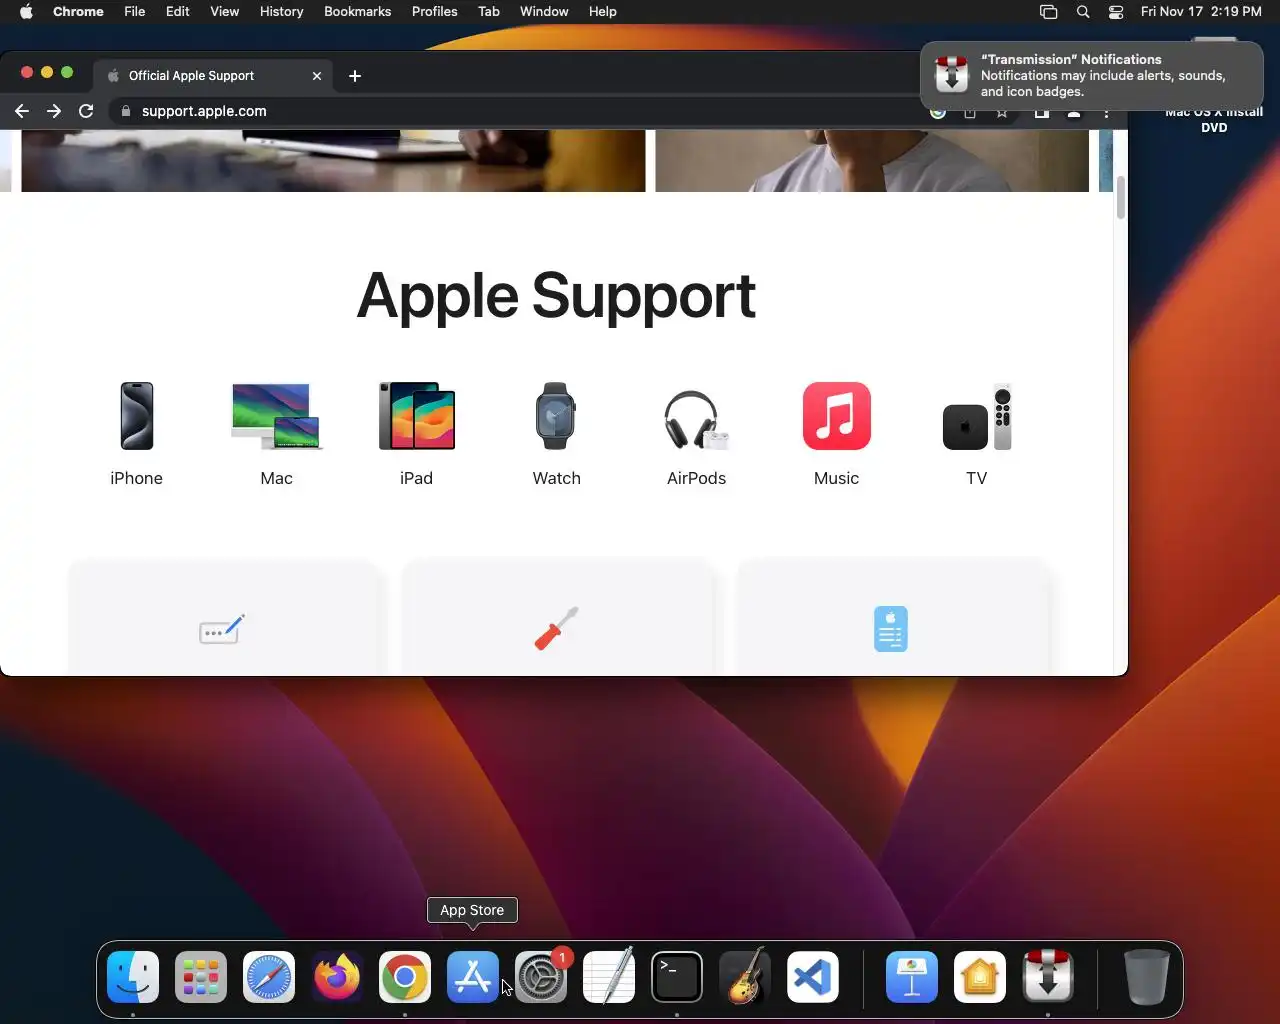Launch Safari from the Dock
This screenshot has height=1024, width=1280.
click(269, 977)
